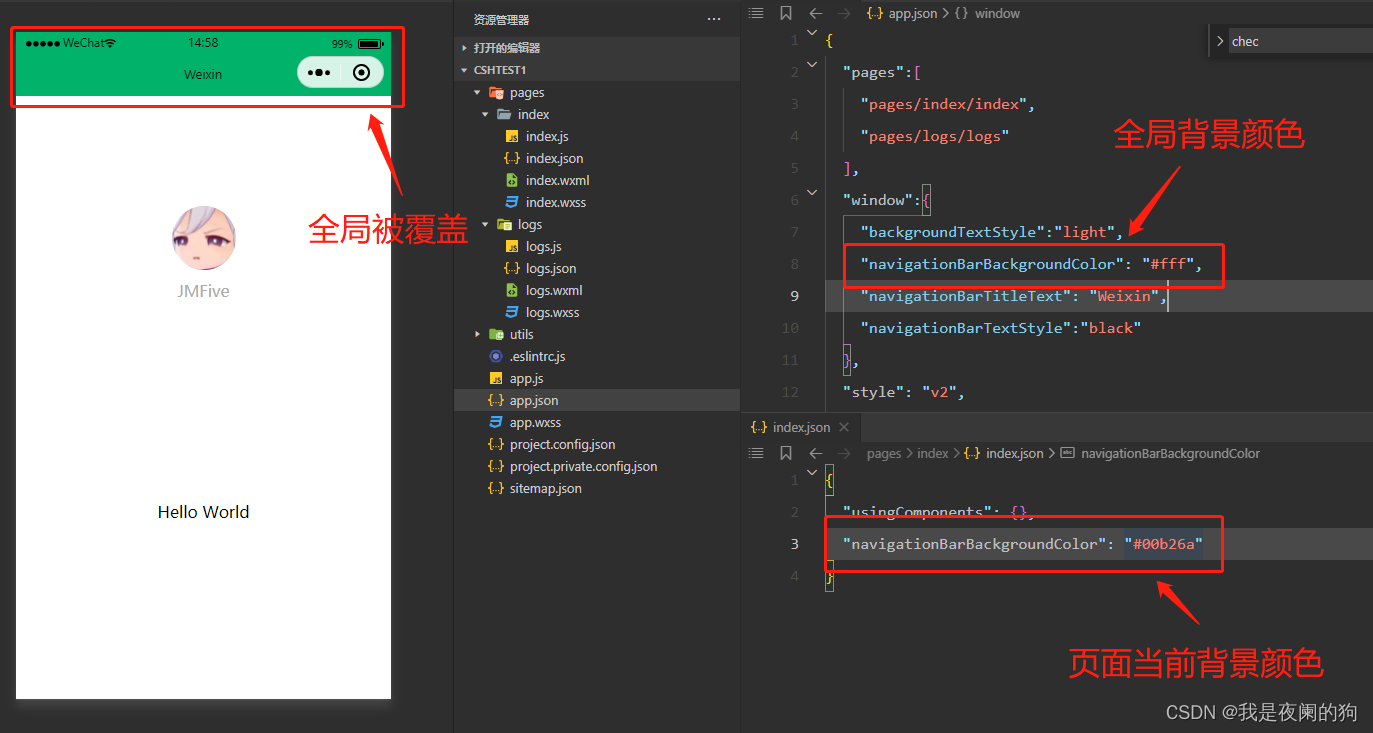Viewport: 1373px width, 733px height.
Task: Click the outline list icon above index.json editor
Action: click(x=756, y=453)
